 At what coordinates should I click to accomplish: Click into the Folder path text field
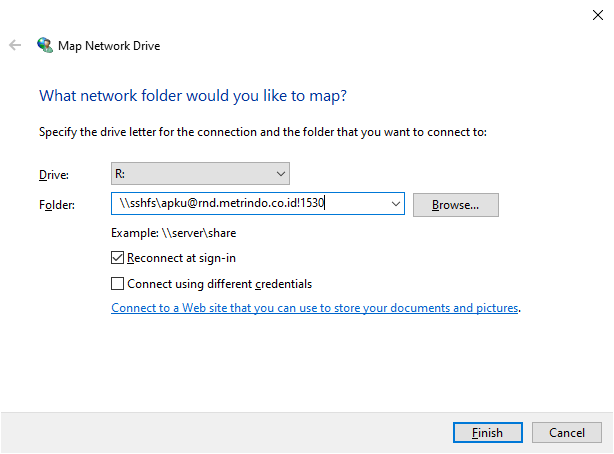(251, 203)
